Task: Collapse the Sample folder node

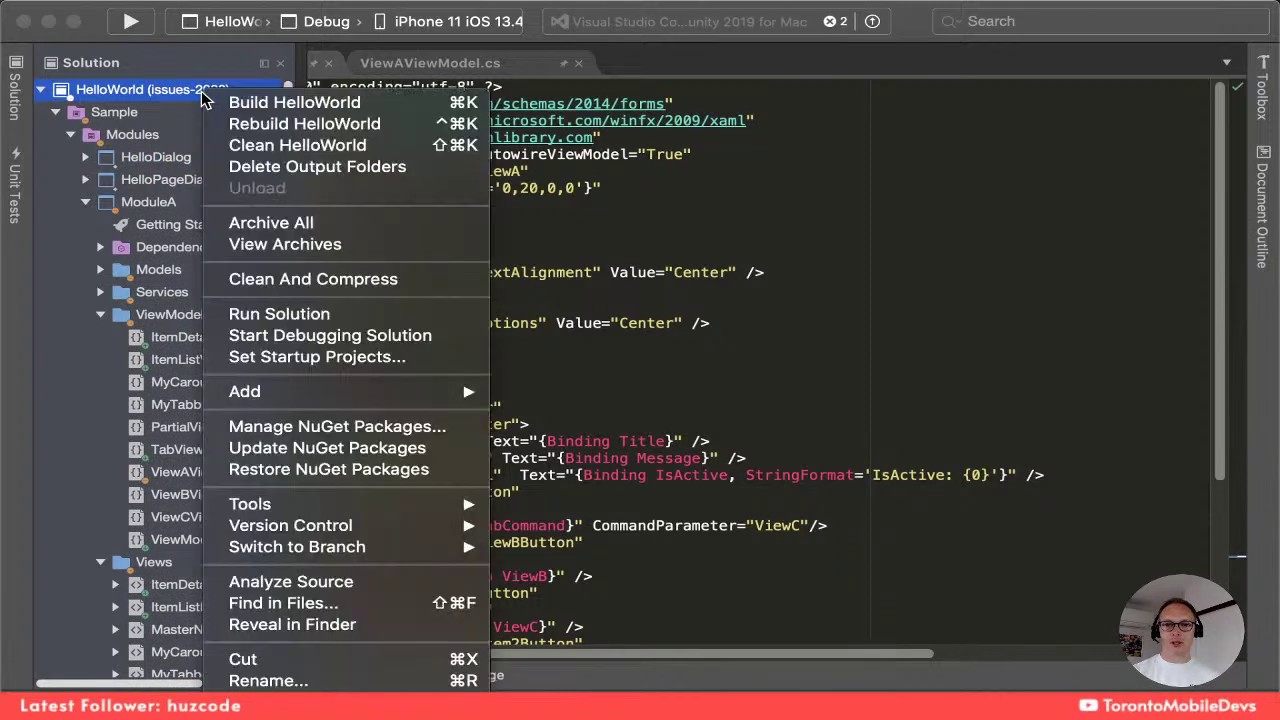Action: pyautogui.click(x=56, y=112)
